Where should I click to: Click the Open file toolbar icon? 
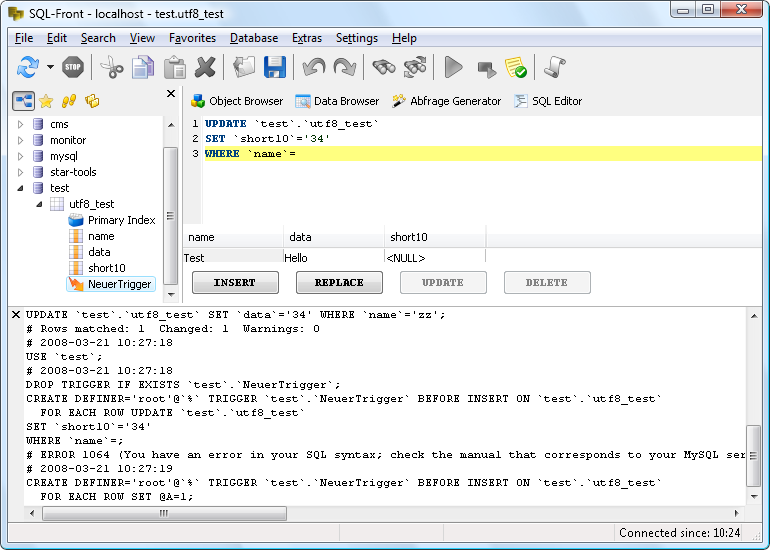pos(244,67)
